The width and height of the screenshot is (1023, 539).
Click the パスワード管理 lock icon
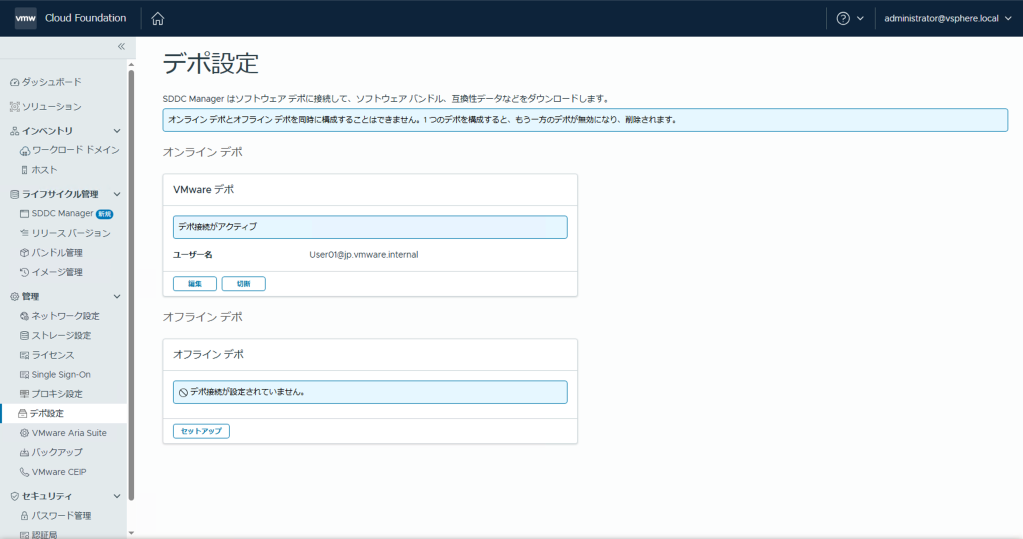[x=24, y=516]
